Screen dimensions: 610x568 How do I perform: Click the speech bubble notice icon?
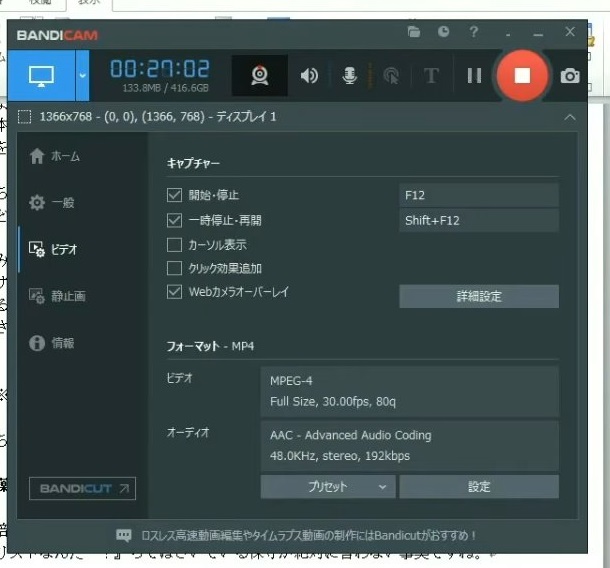pos(124,536)
